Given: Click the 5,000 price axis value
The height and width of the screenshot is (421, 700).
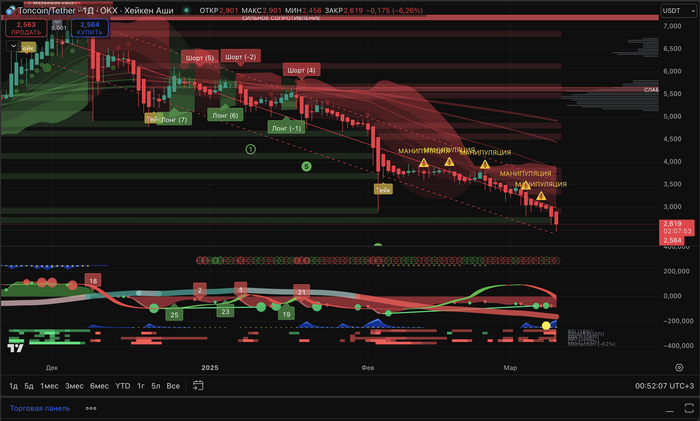Looking at the screenshot, I should click(x=672, y=116).
